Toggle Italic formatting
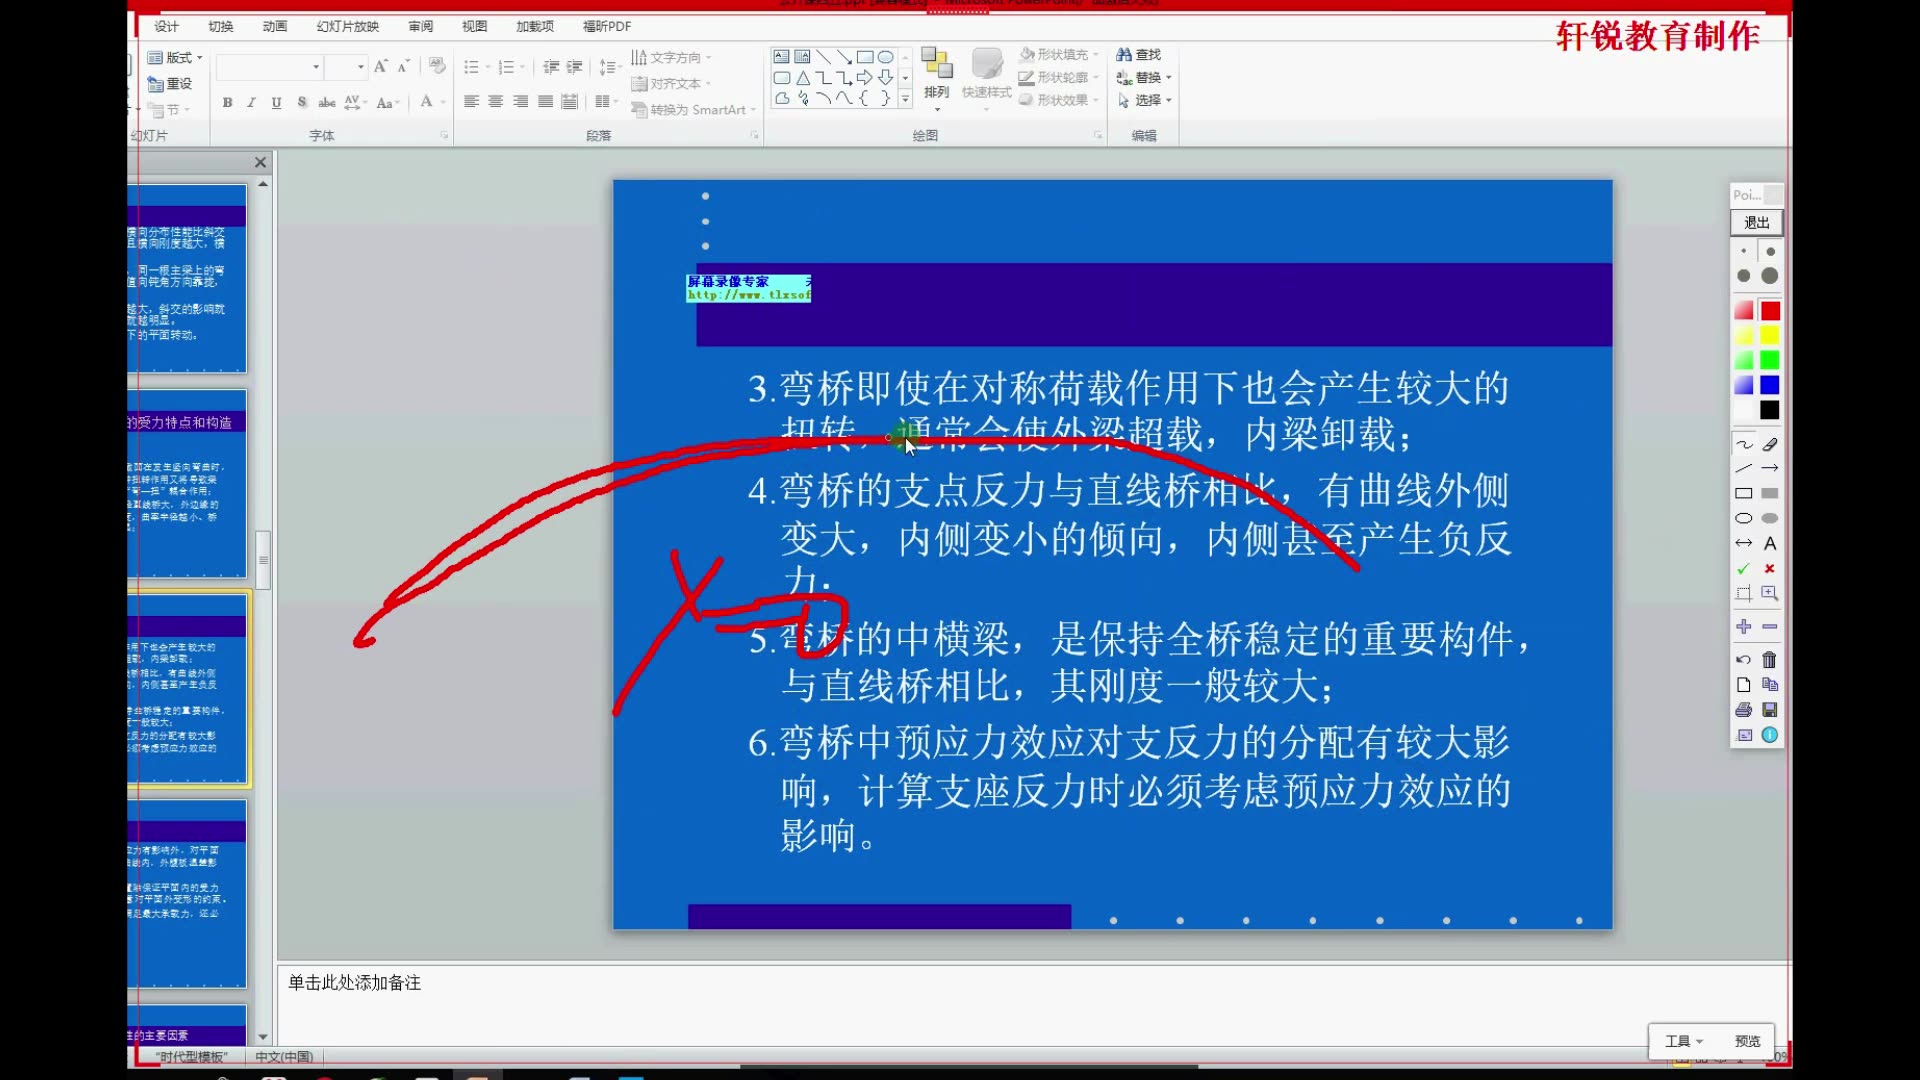This screenshot has height=1080, width=1920. click(251, 102)
